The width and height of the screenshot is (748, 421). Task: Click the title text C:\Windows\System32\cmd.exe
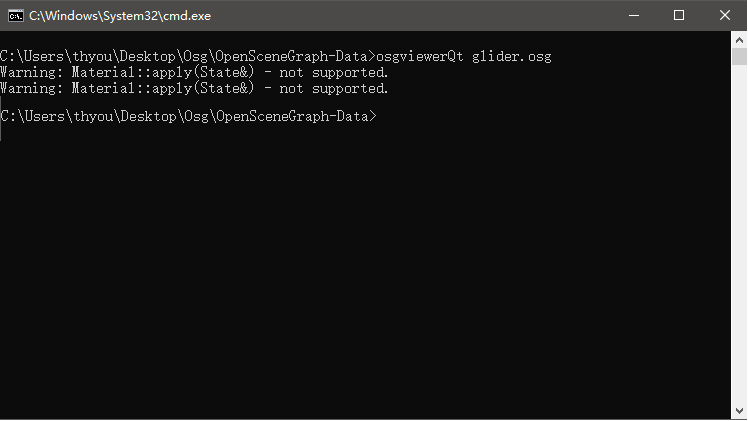coord(120,16)
